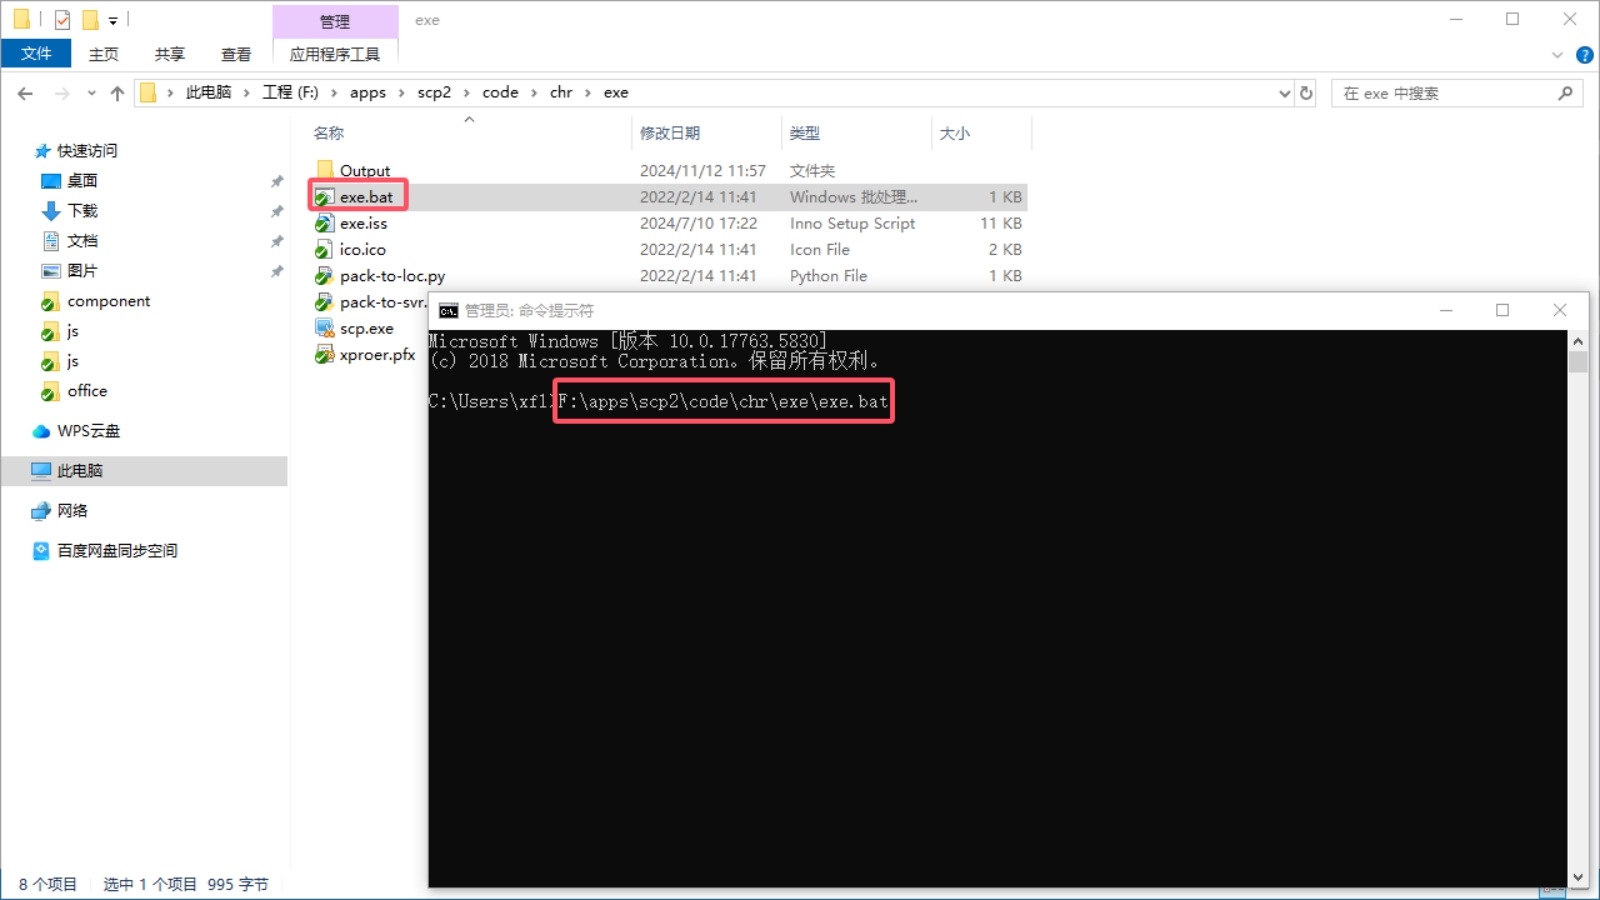Click the Up one level arrow
The height and width of the screenshot is (900, 1600).
(117, 93)
